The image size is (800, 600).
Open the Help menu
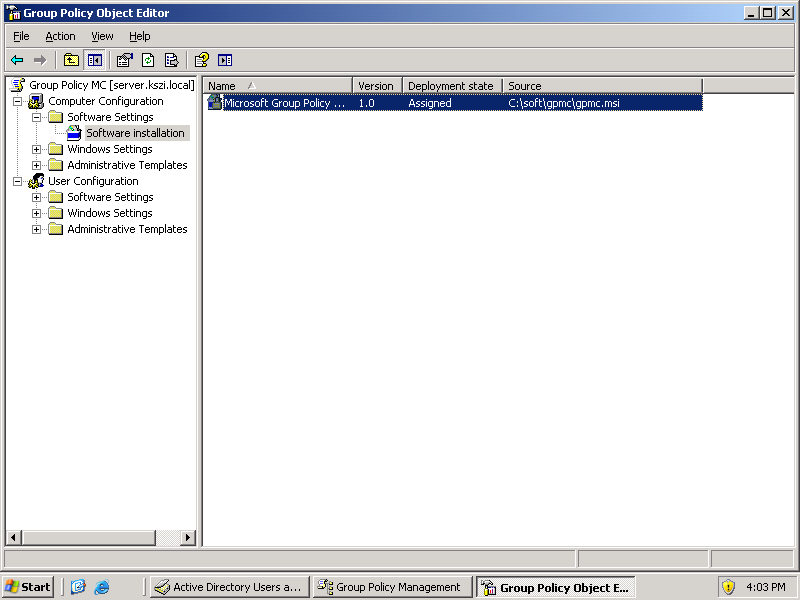(x=139, y=36)
